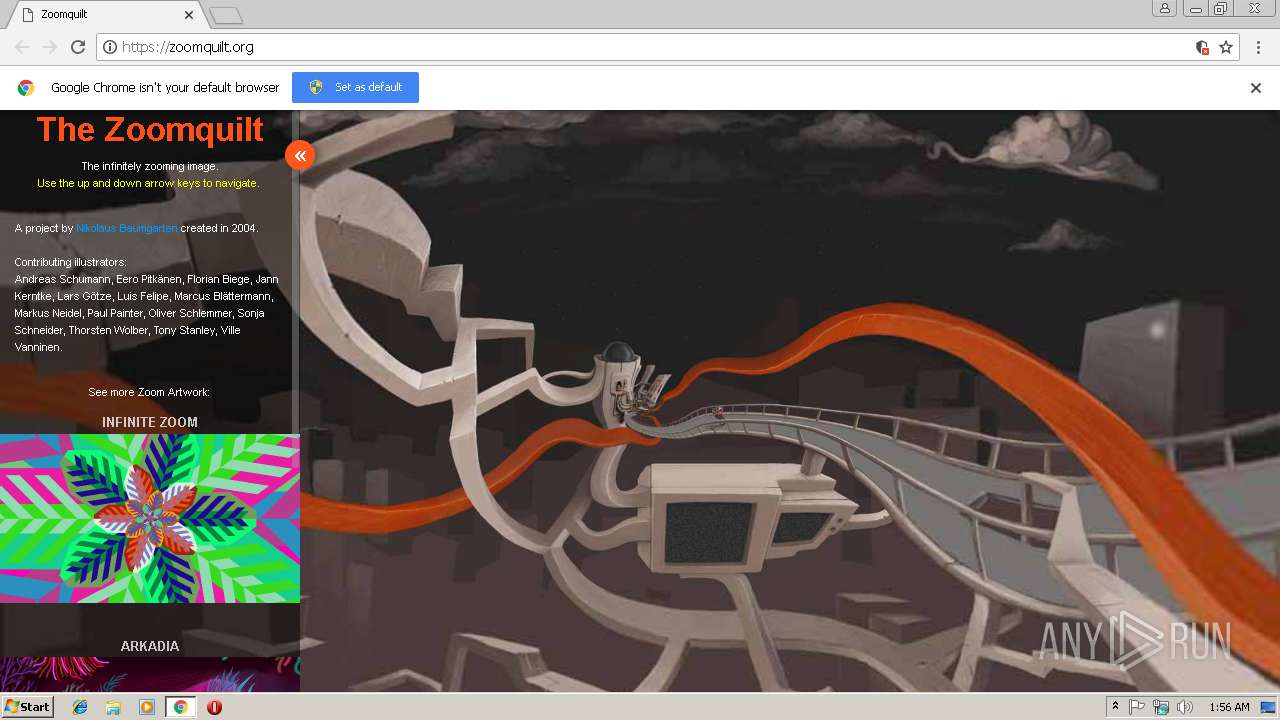The image size is (1280, 720).
Task: Close the Zoomquilt tab
Action: point(189,15)
